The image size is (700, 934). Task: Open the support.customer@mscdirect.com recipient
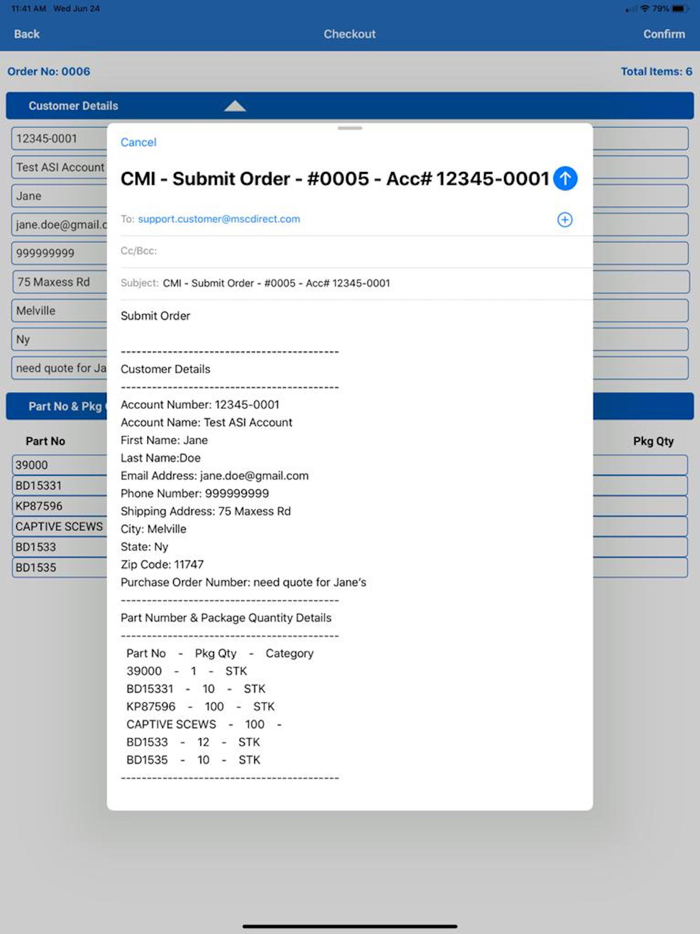point(219,219)
